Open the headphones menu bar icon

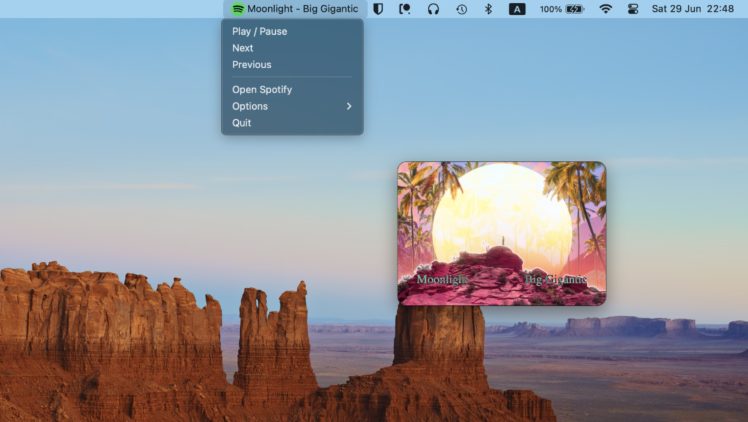(433, 9)
